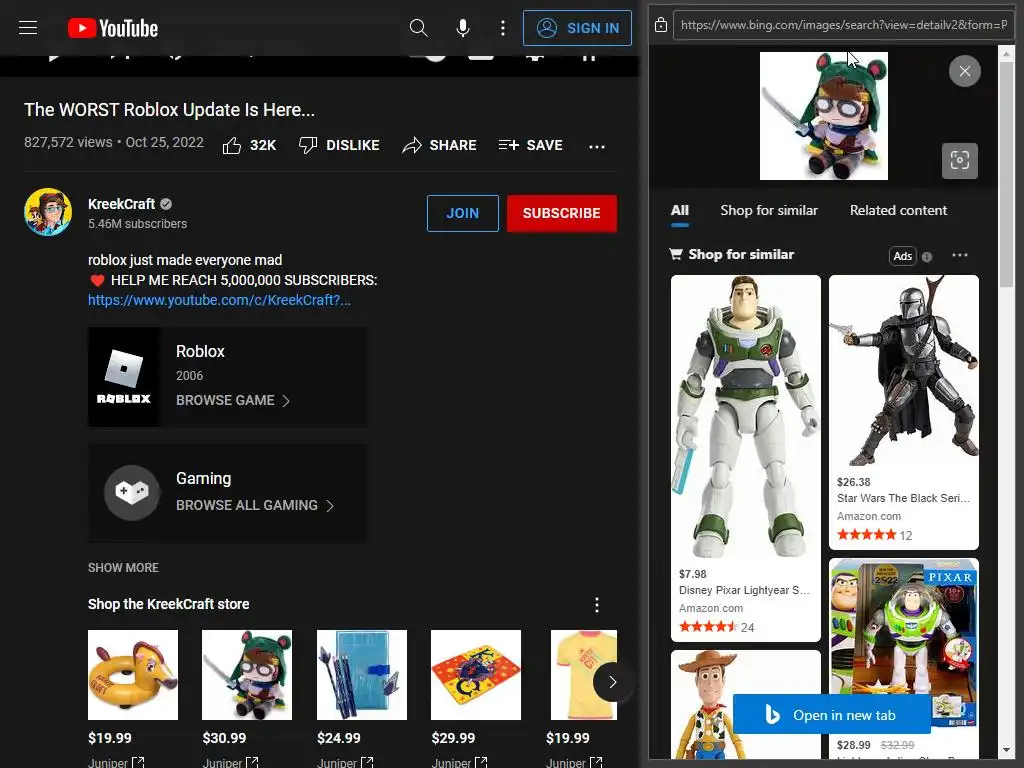Click the plush doll preview image in Bing panel

point(824,116)
